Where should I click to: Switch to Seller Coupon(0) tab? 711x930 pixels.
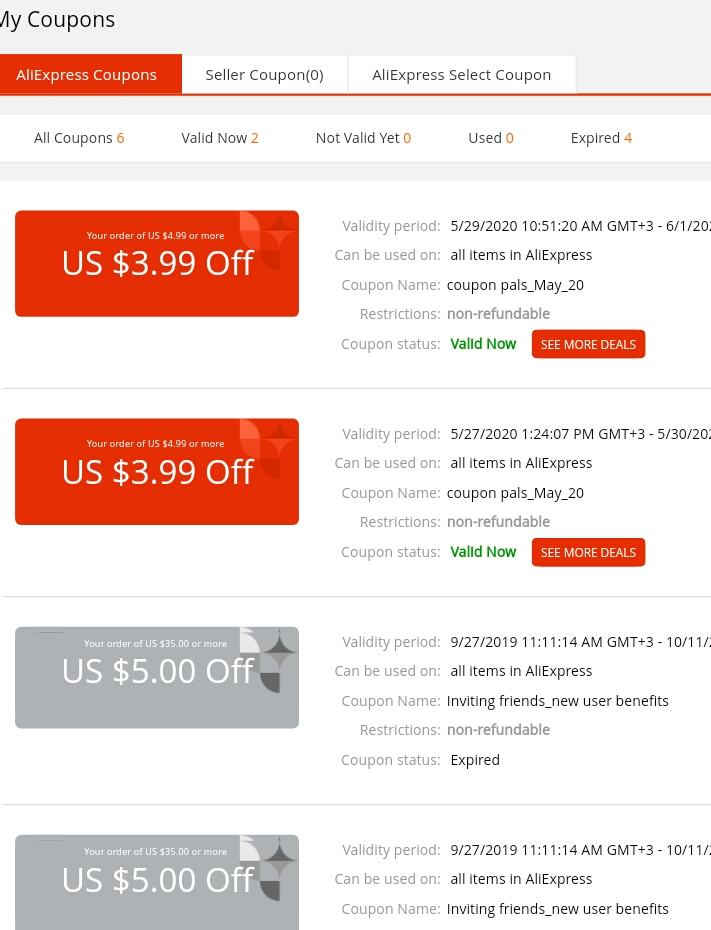click(x=264, y=75)
